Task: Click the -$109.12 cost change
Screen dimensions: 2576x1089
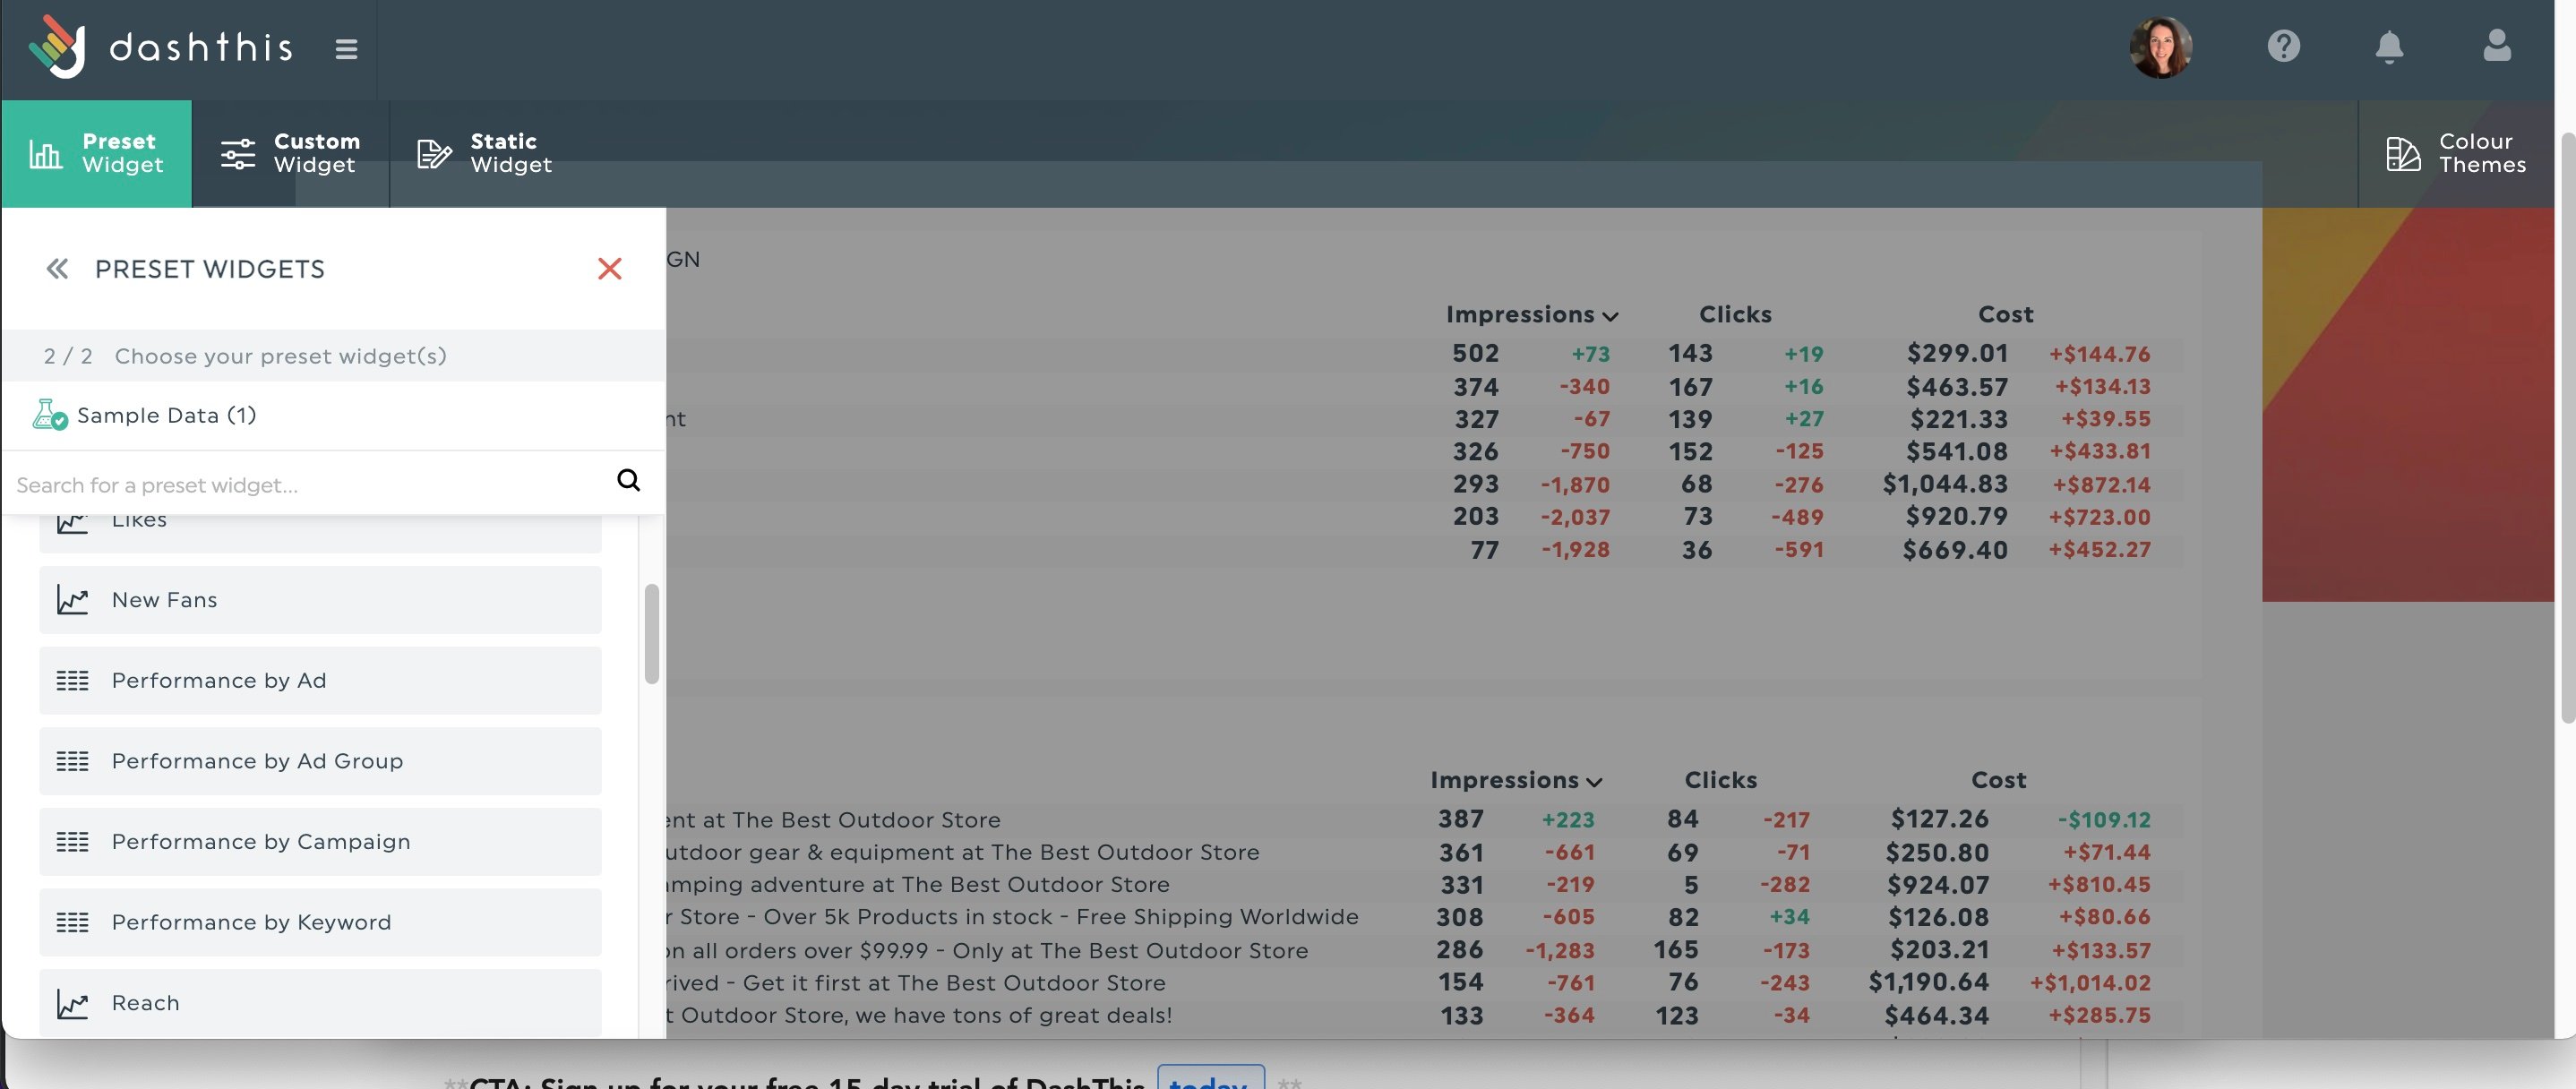Action: 2104,820
